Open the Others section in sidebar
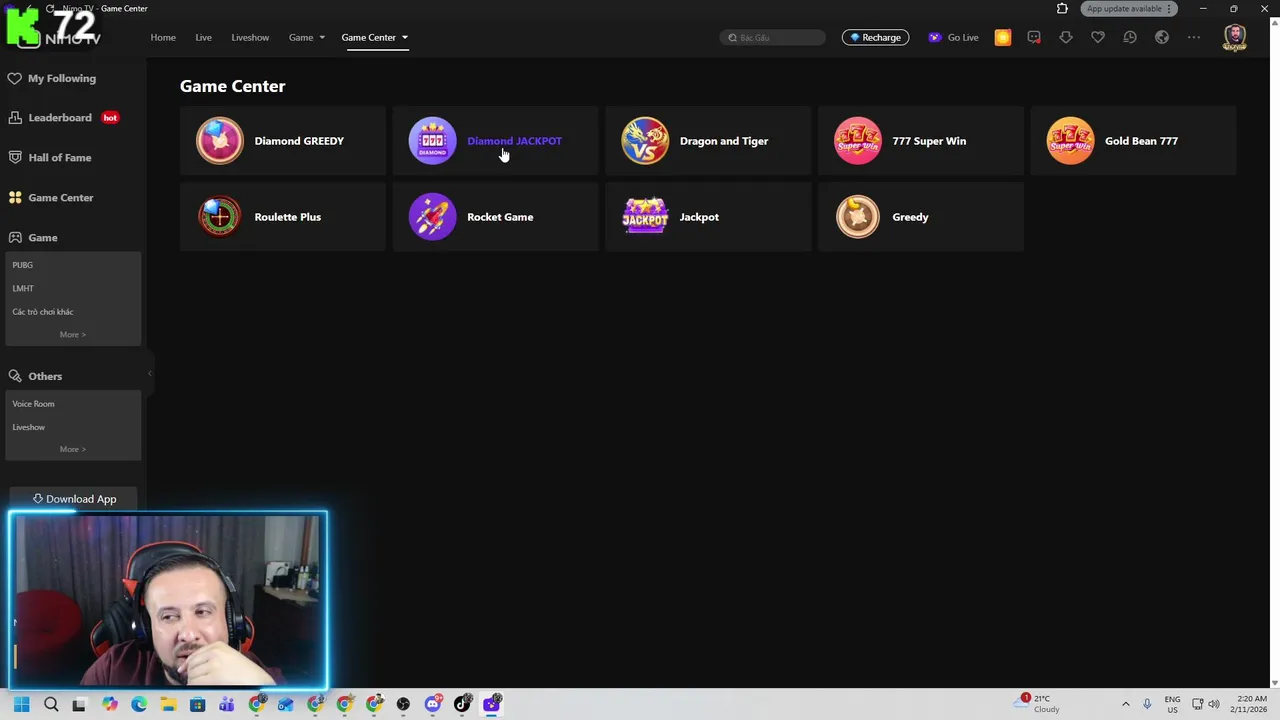The width and height of the screenshot is (1280, 720). [35, 376]
